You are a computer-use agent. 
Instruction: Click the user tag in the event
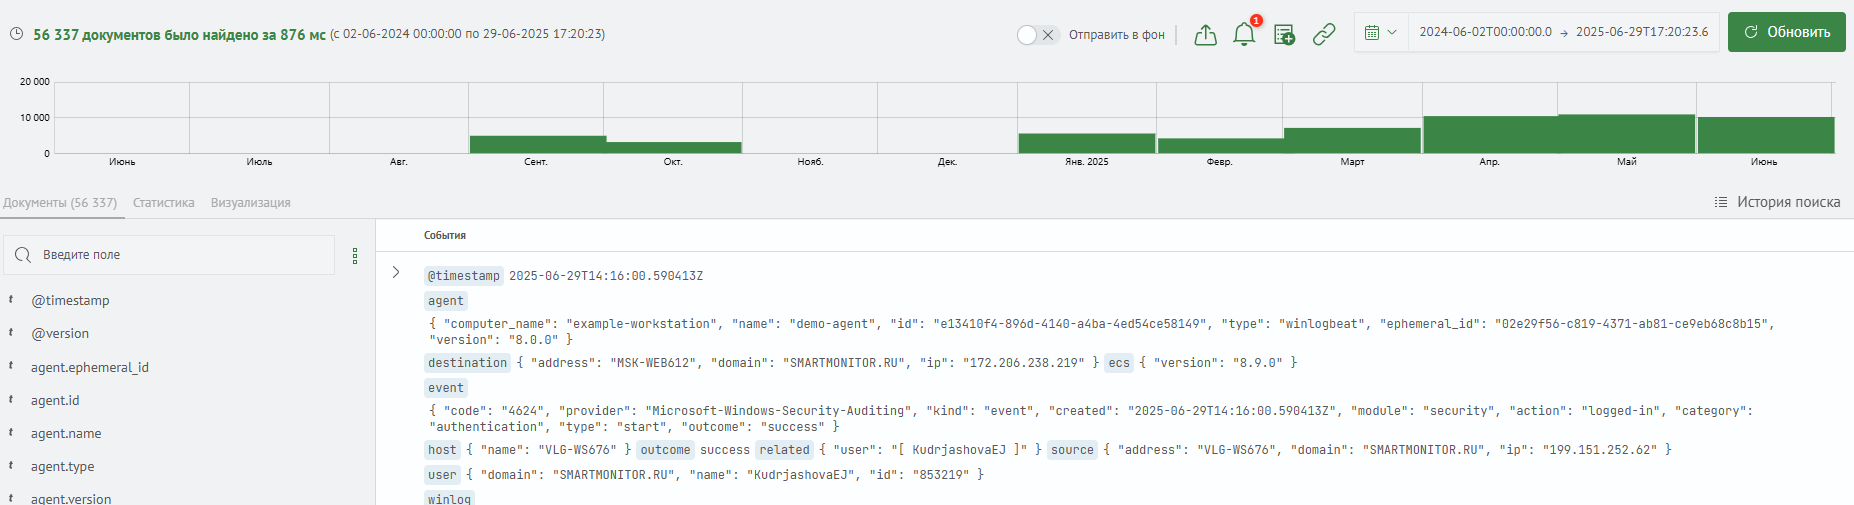point(442,475)
